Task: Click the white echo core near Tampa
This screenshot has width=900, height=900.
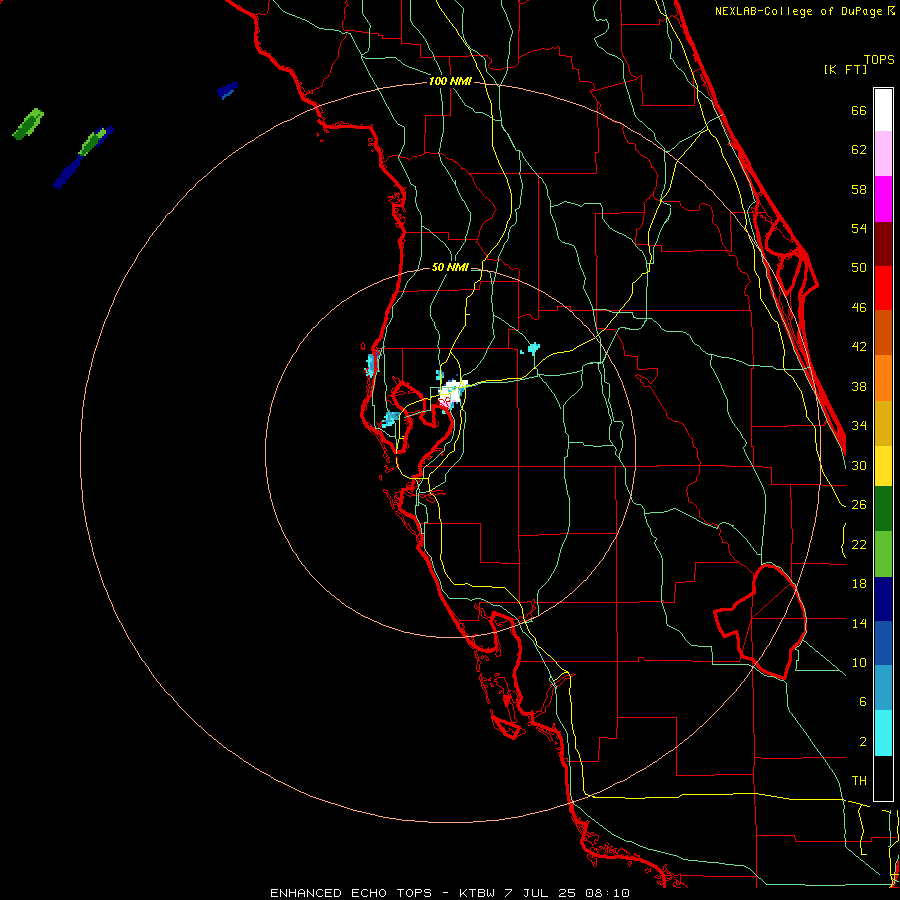Action: [453, 392]
